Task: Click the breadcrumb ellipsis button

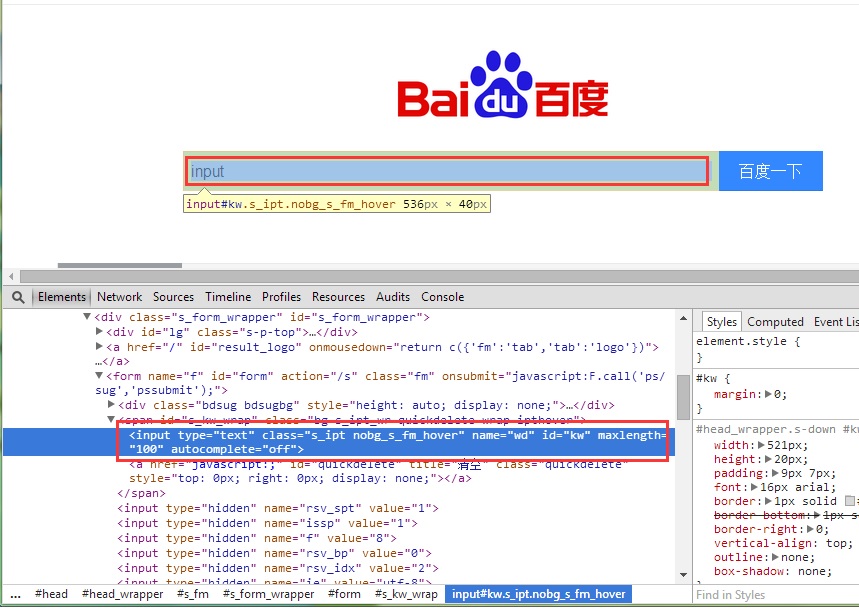Action: (15, 594)
